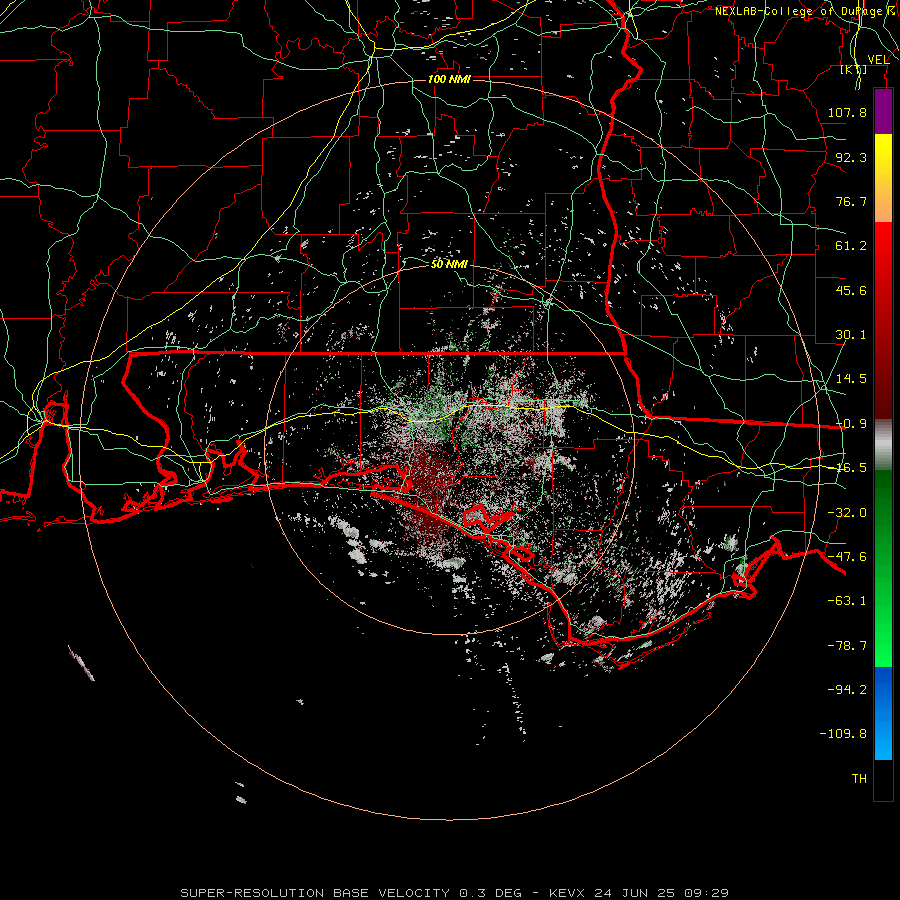The width and height of the screenshot is (900, 900).
Task: Click the 14.5 velocity scale value
Action: (x=851, y=379)
